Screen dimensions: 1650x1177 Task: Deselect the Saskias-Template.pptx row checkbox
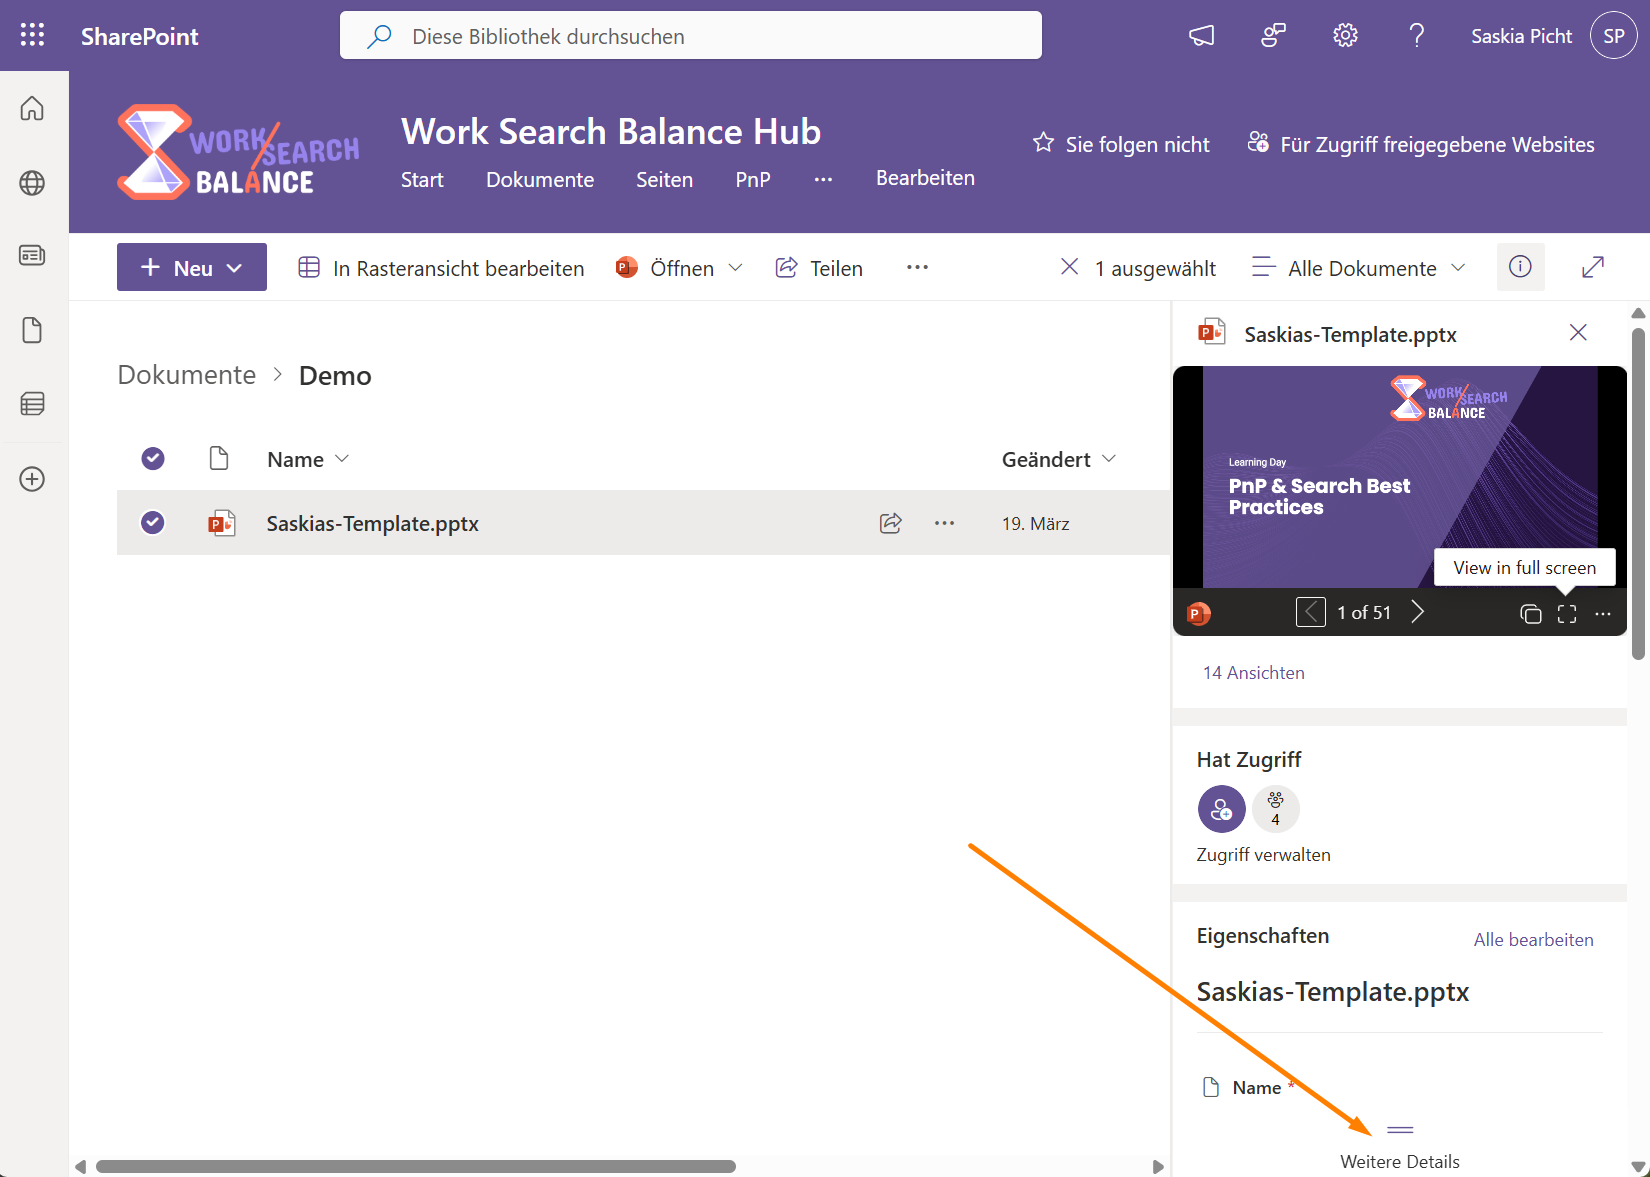153,523
